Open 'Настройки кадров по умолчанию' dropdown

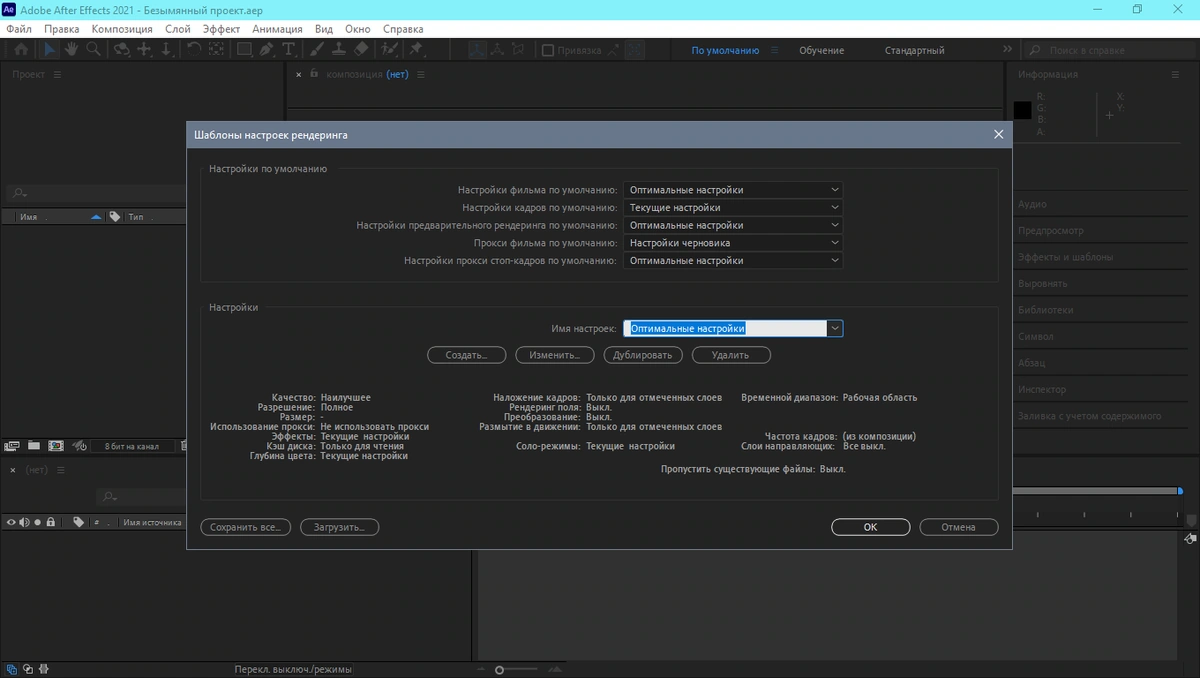click(733, 207)
